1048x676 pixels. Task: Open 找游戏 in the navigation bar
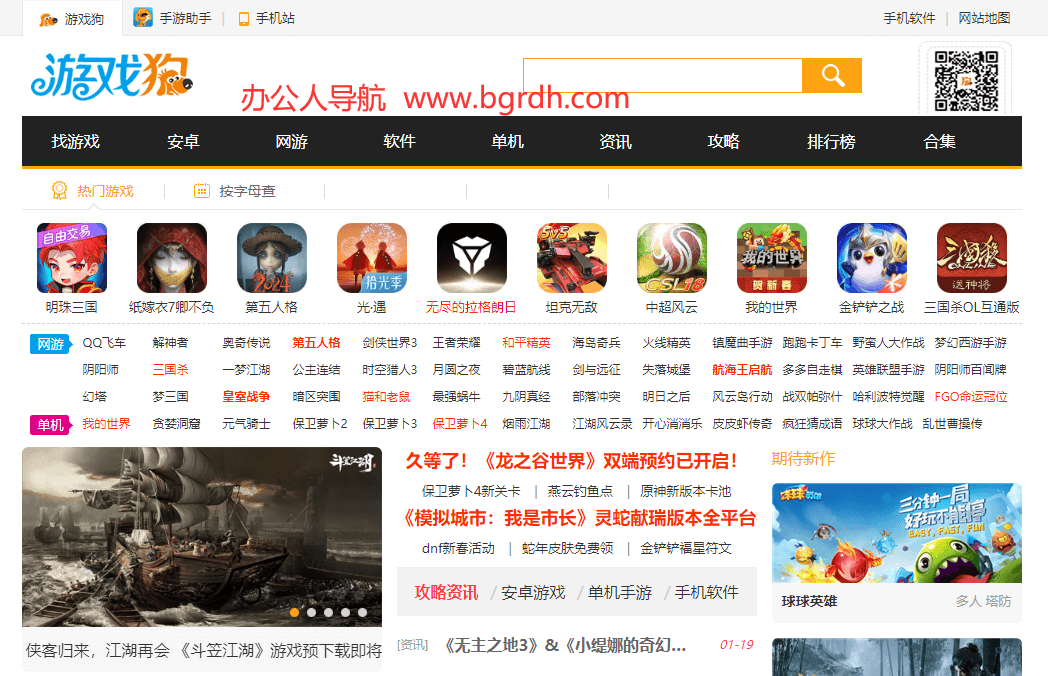pyautogui.click(x=76, y=141)
